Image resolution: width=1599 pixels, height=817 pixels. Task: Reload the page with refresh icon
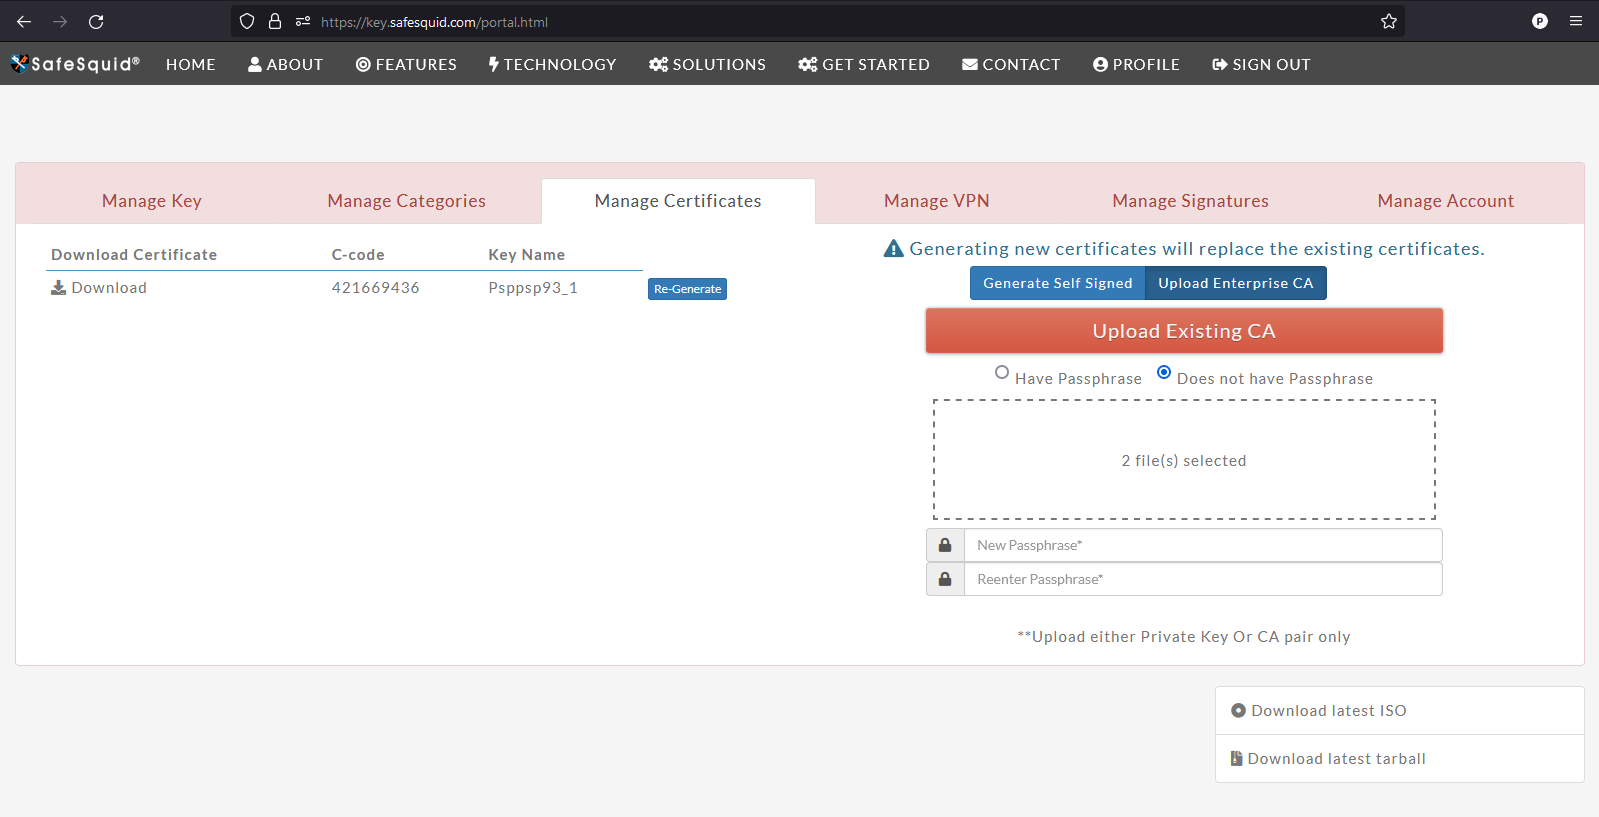pos(96,21)
